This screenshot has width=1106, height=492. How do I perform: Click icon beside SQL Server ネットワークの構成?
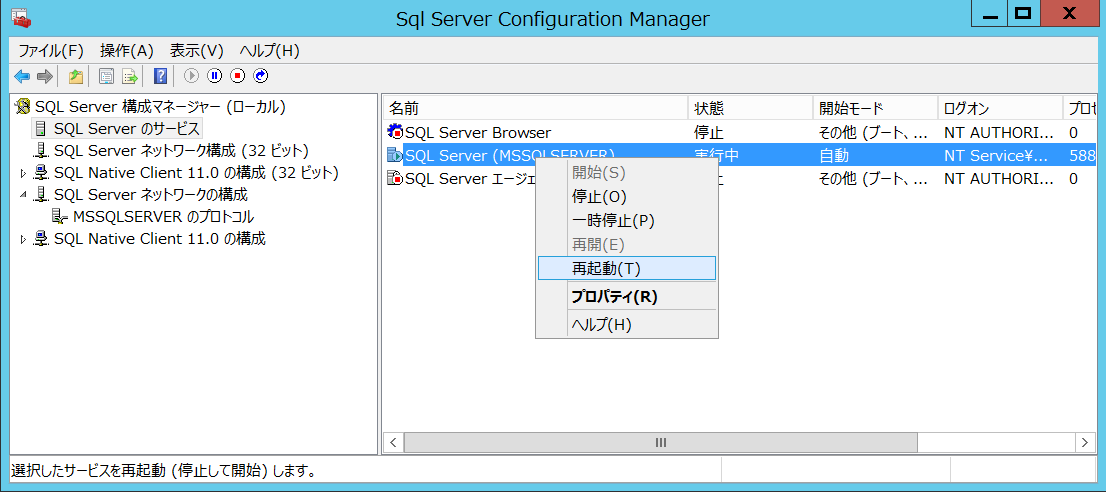(x=42, y=195)
